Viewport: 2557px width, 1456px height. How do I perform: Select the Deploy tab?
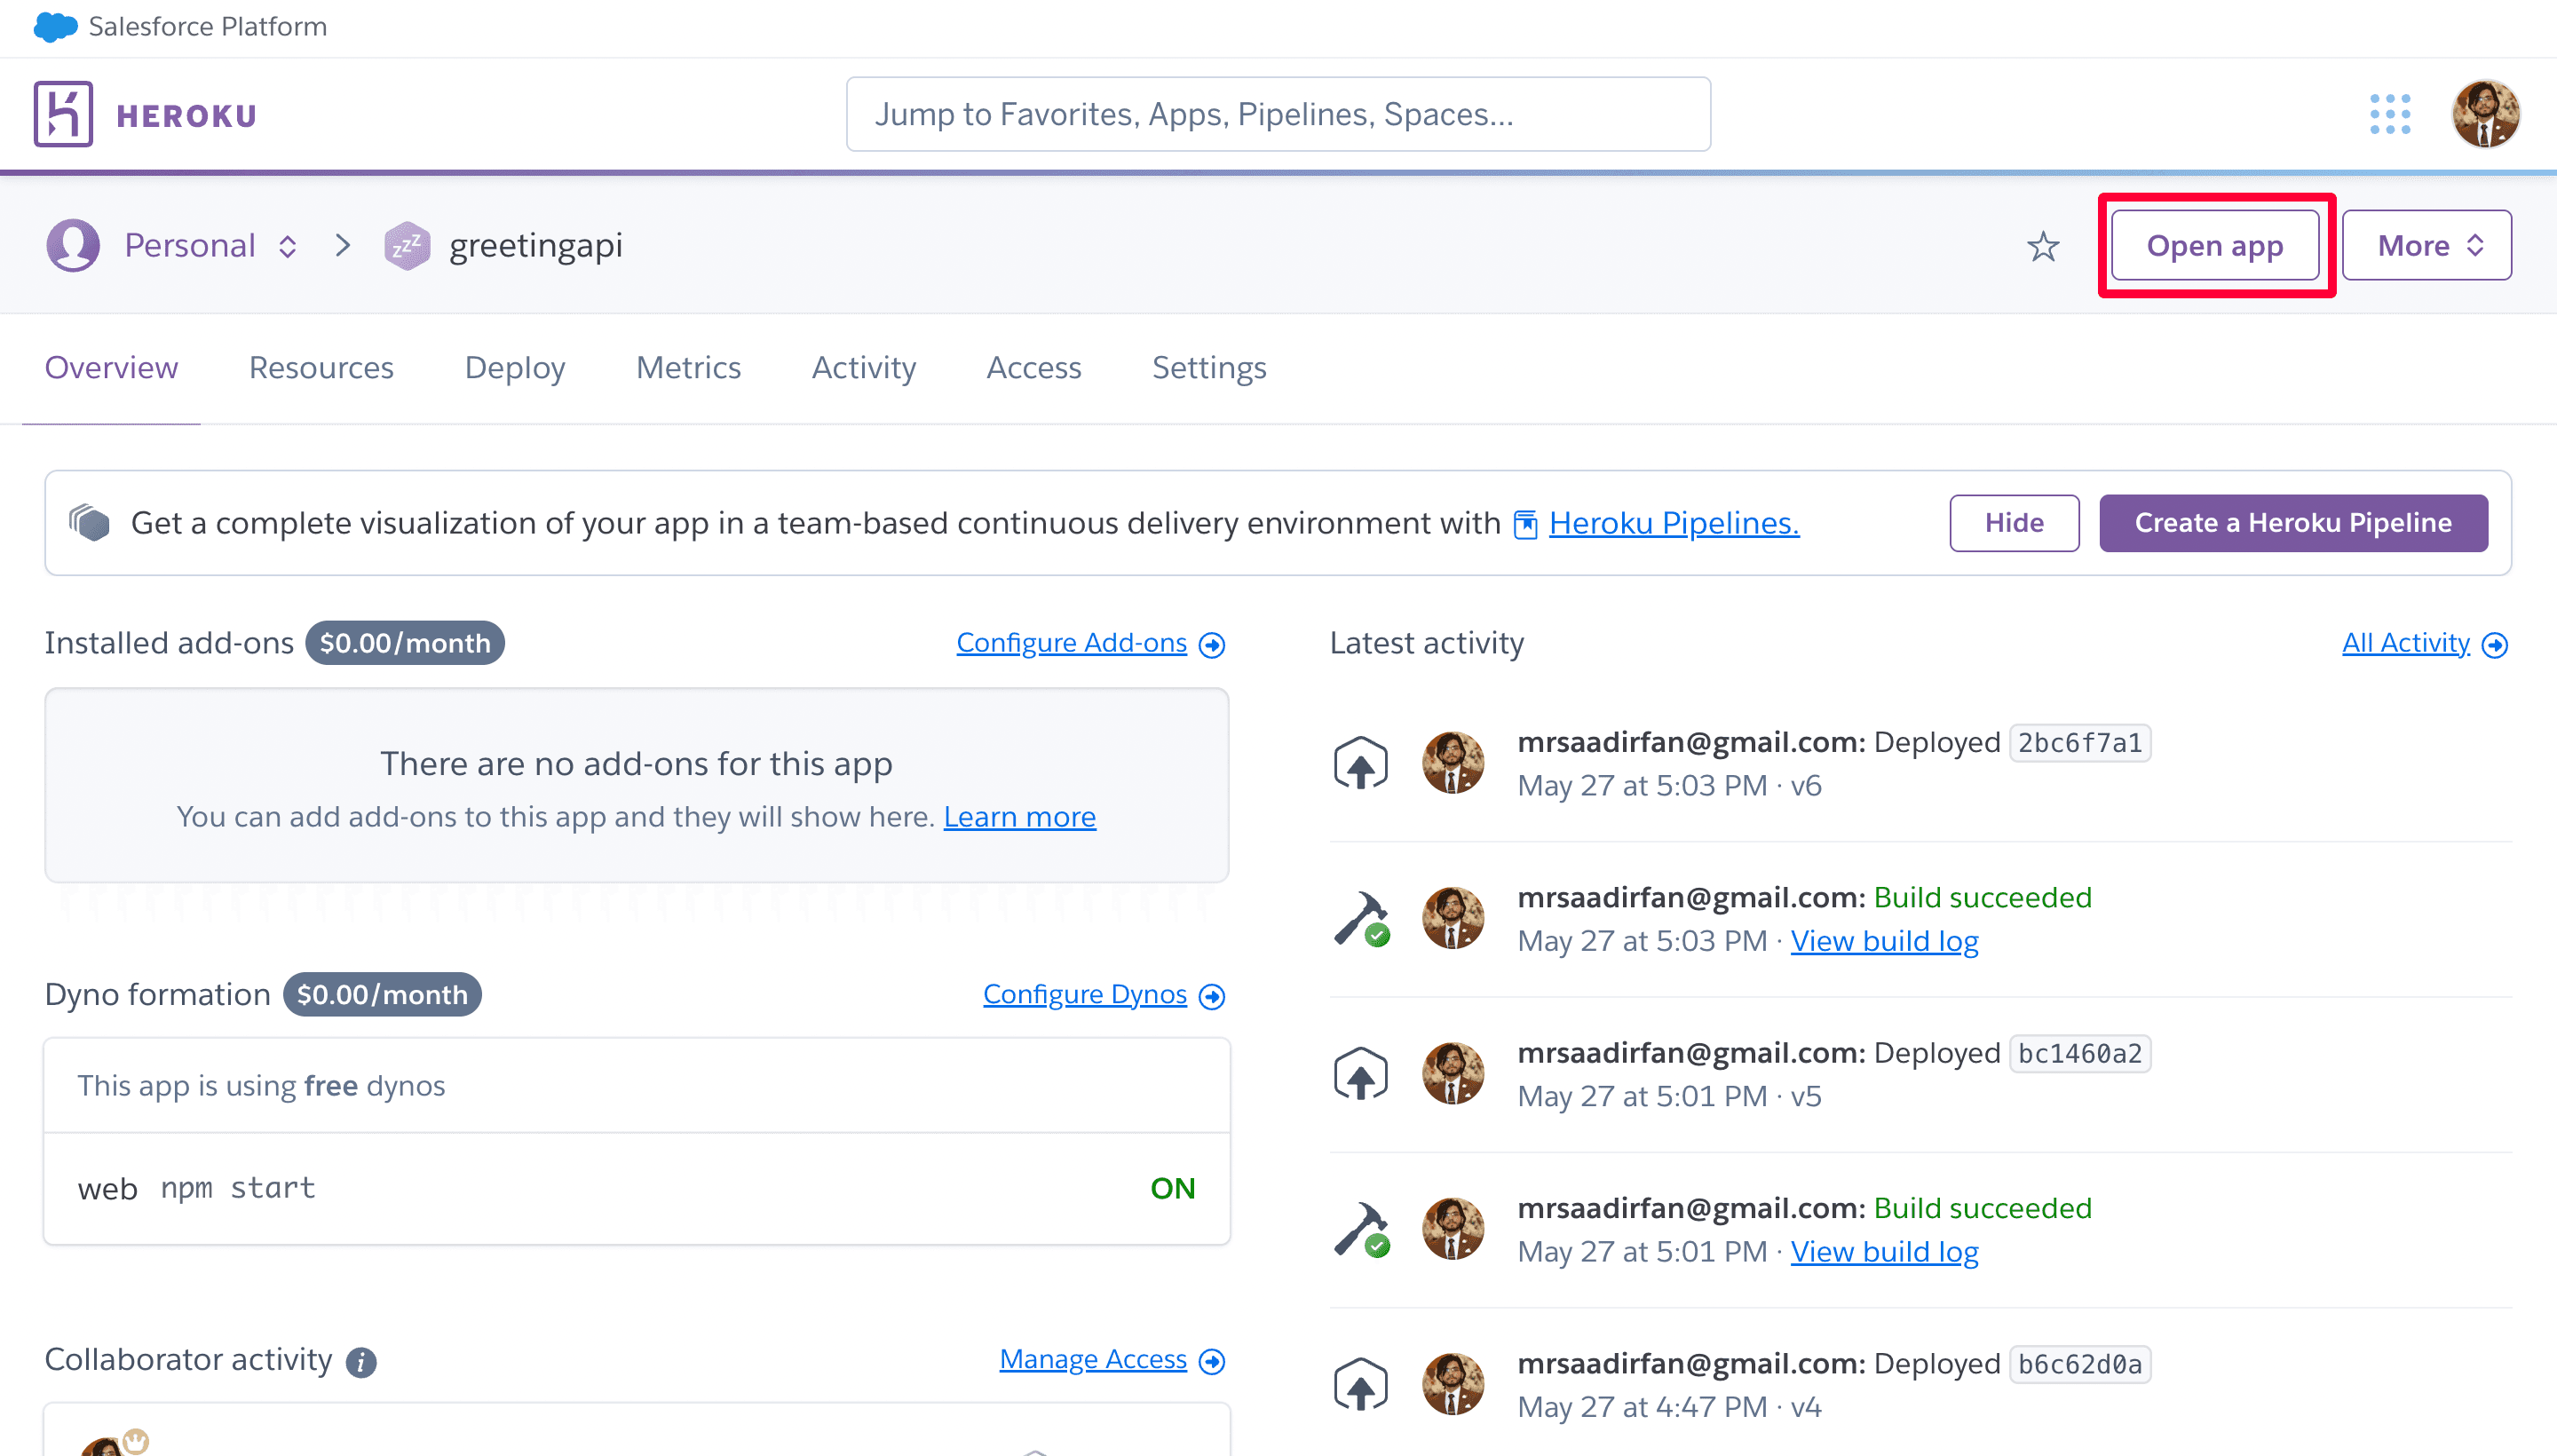pos(515,367)
